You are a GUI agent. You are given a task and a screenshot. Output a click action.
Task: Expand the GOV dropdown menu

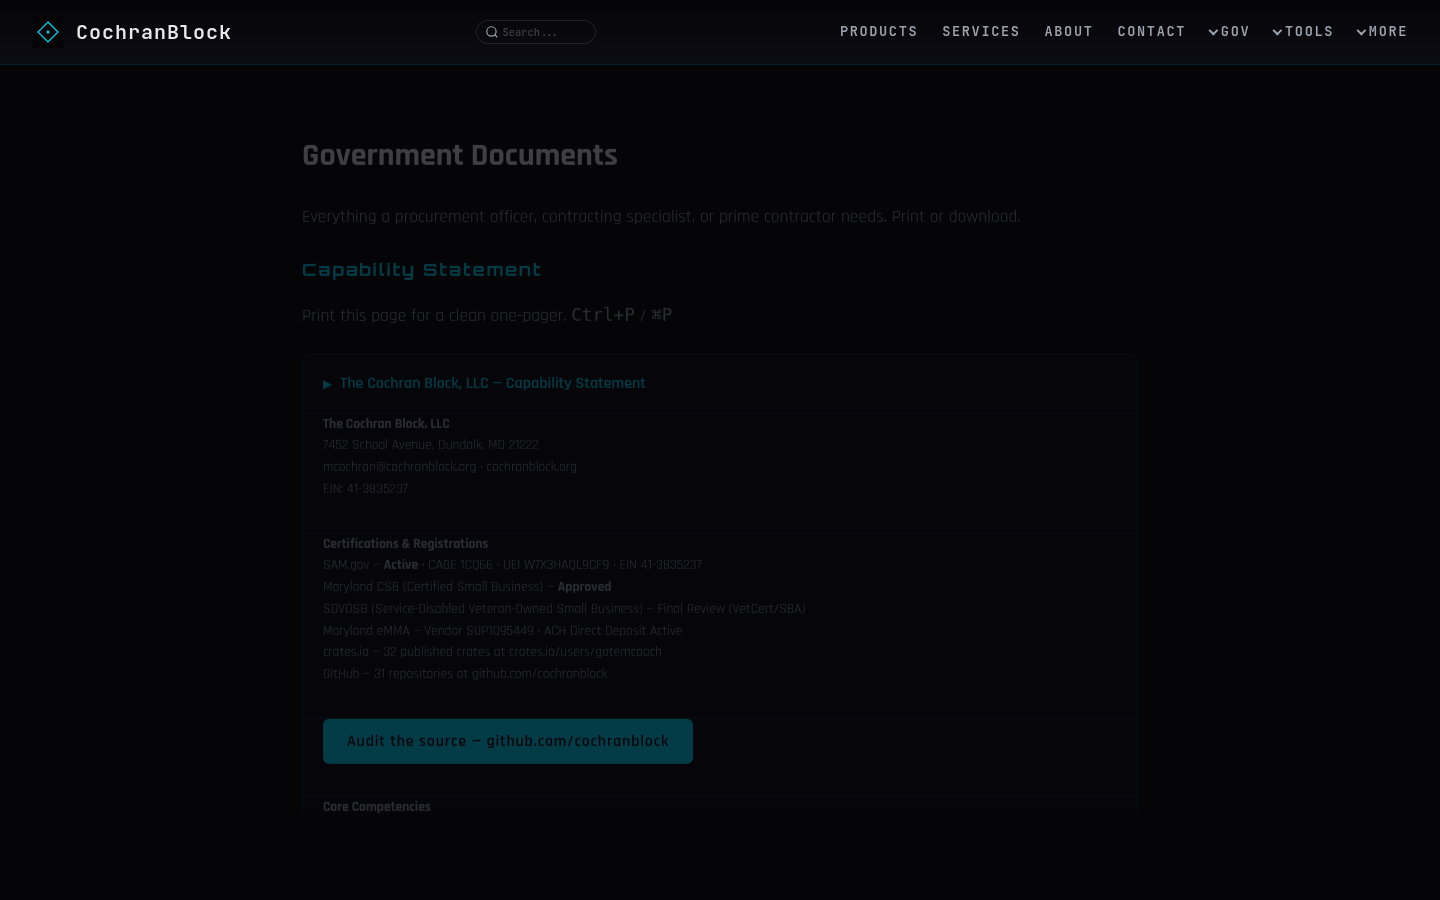pyautogui.click(x=1229, y=32)
